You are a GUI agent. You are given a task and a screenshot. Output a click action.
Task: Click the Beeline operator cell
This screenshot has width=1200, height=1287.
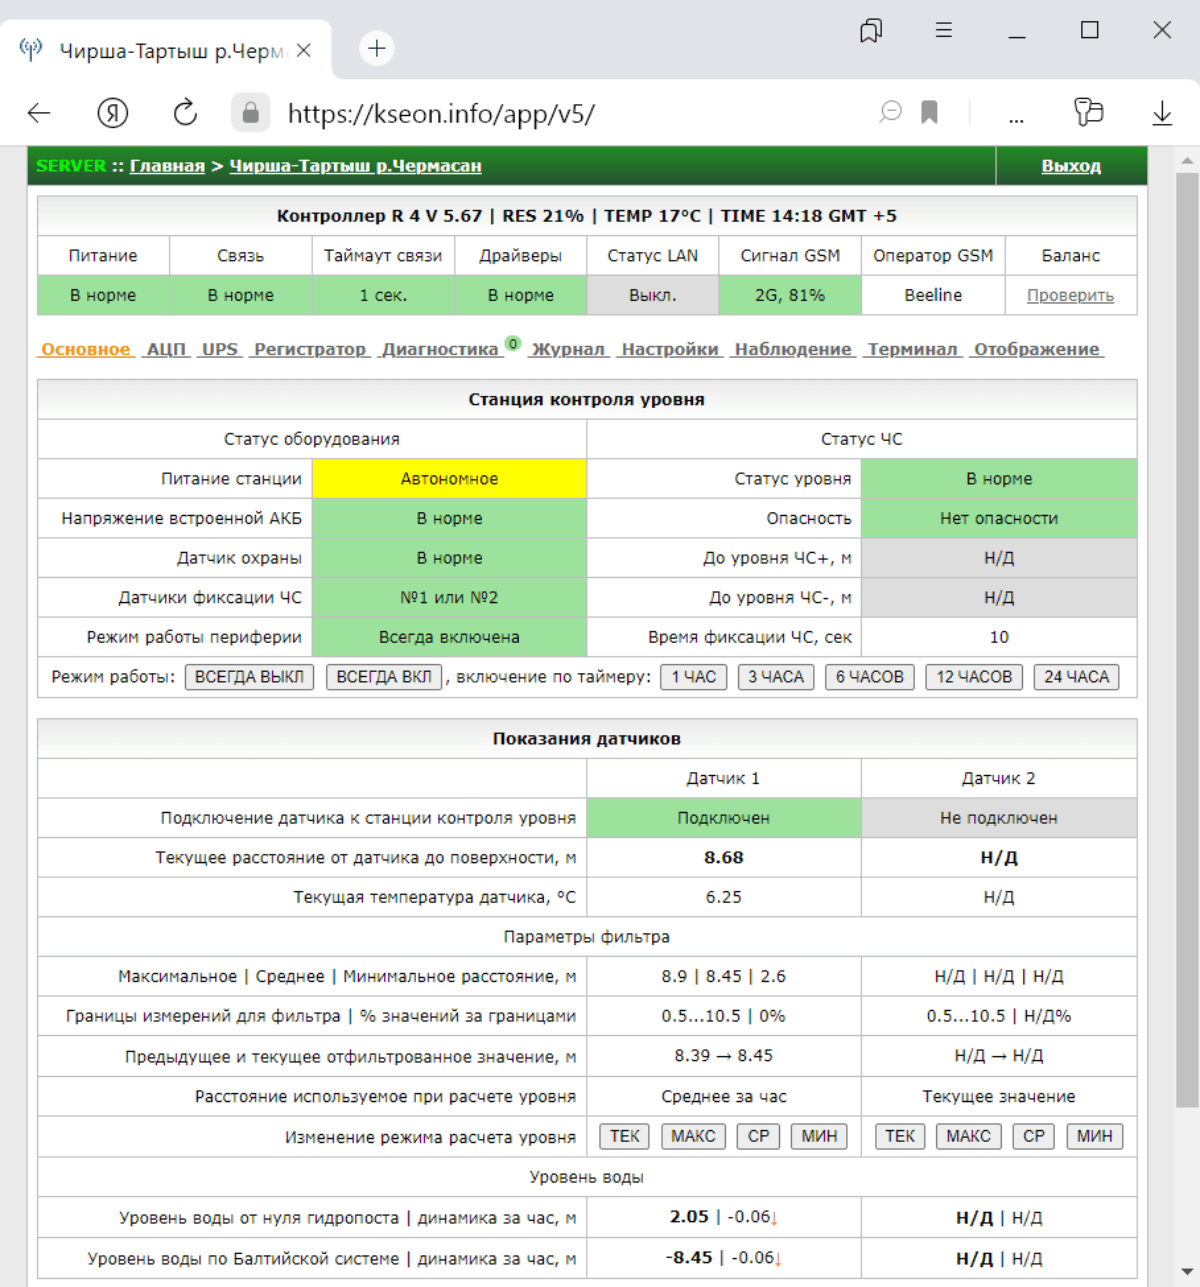(x=933, y=296)
